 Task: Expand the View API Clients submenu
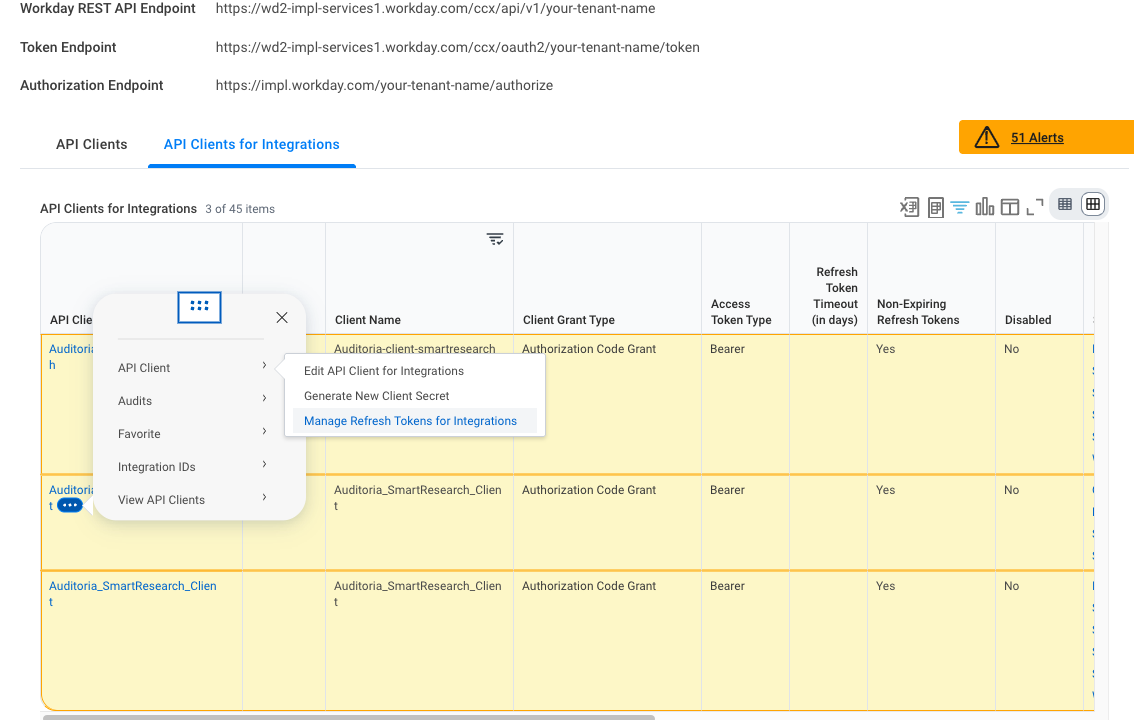tap(192, 500)
